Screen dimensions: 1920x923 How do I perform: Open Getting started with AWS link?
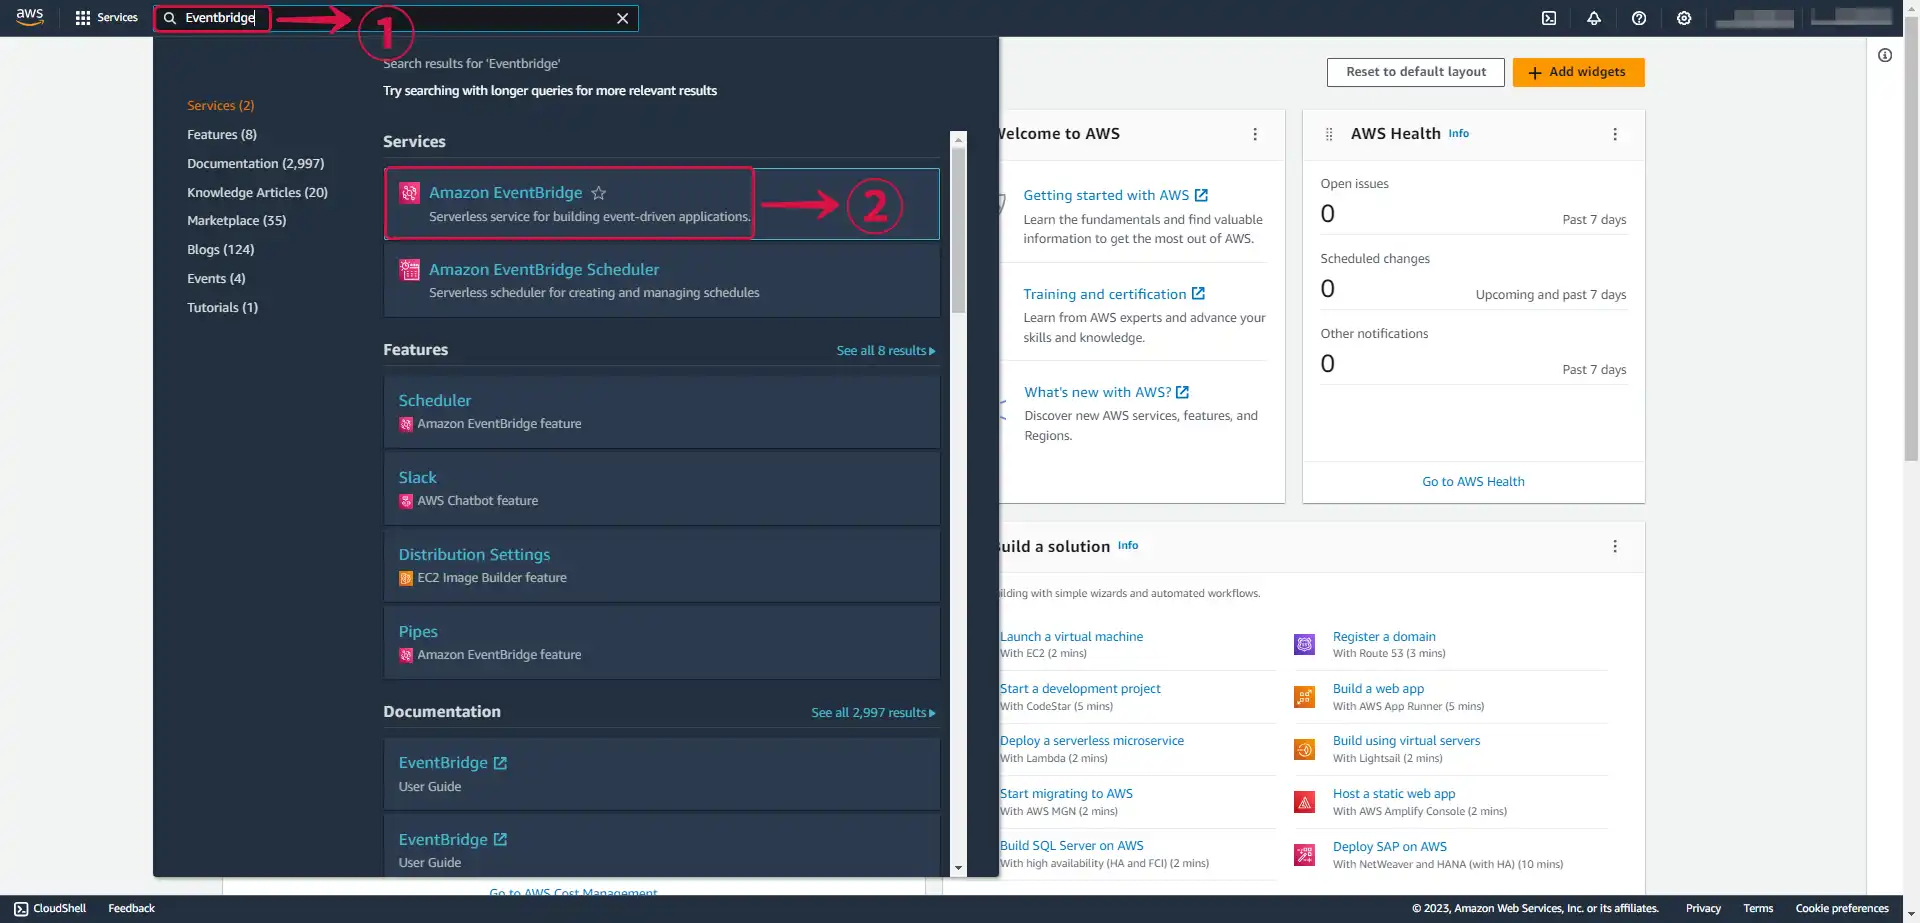(x=1115, y=196)
